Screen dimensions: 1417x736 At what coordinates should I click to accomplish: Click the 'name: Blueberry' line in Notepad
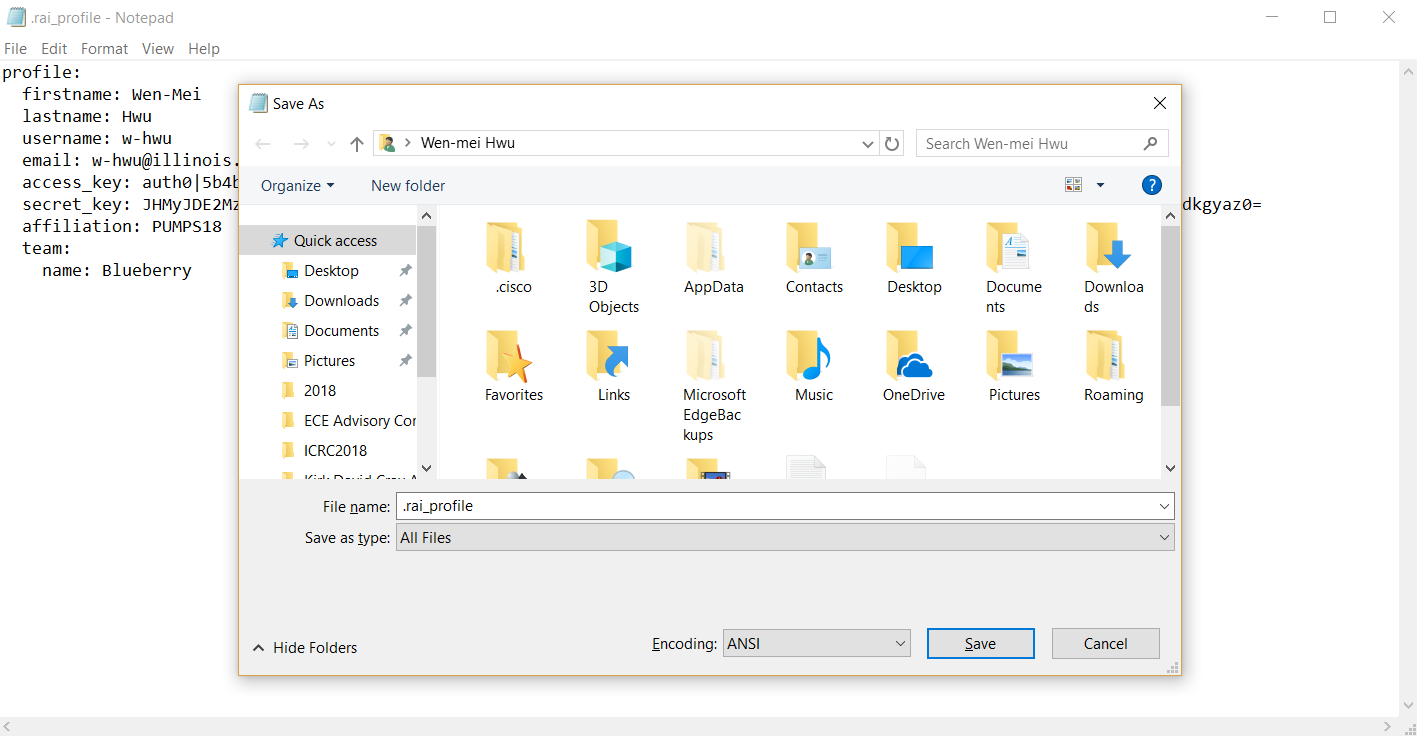coord(116,270)
